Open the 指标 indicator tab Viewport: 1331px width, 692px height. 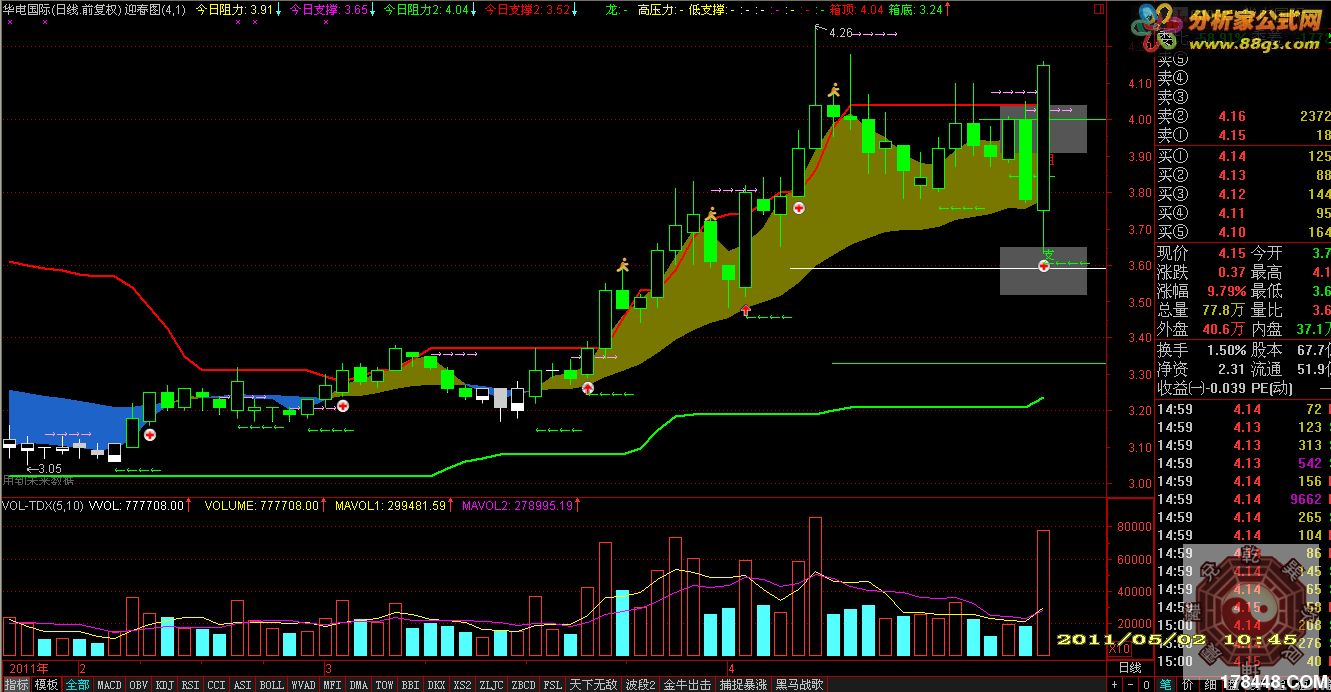tap(16, 685)
